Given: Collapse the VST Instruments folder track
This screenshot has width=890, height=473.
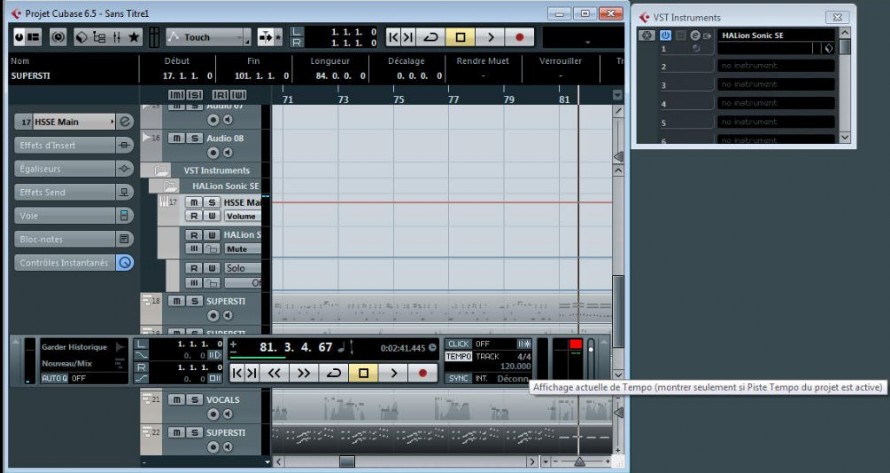Looking at the screenshot, I should point(162,170).
